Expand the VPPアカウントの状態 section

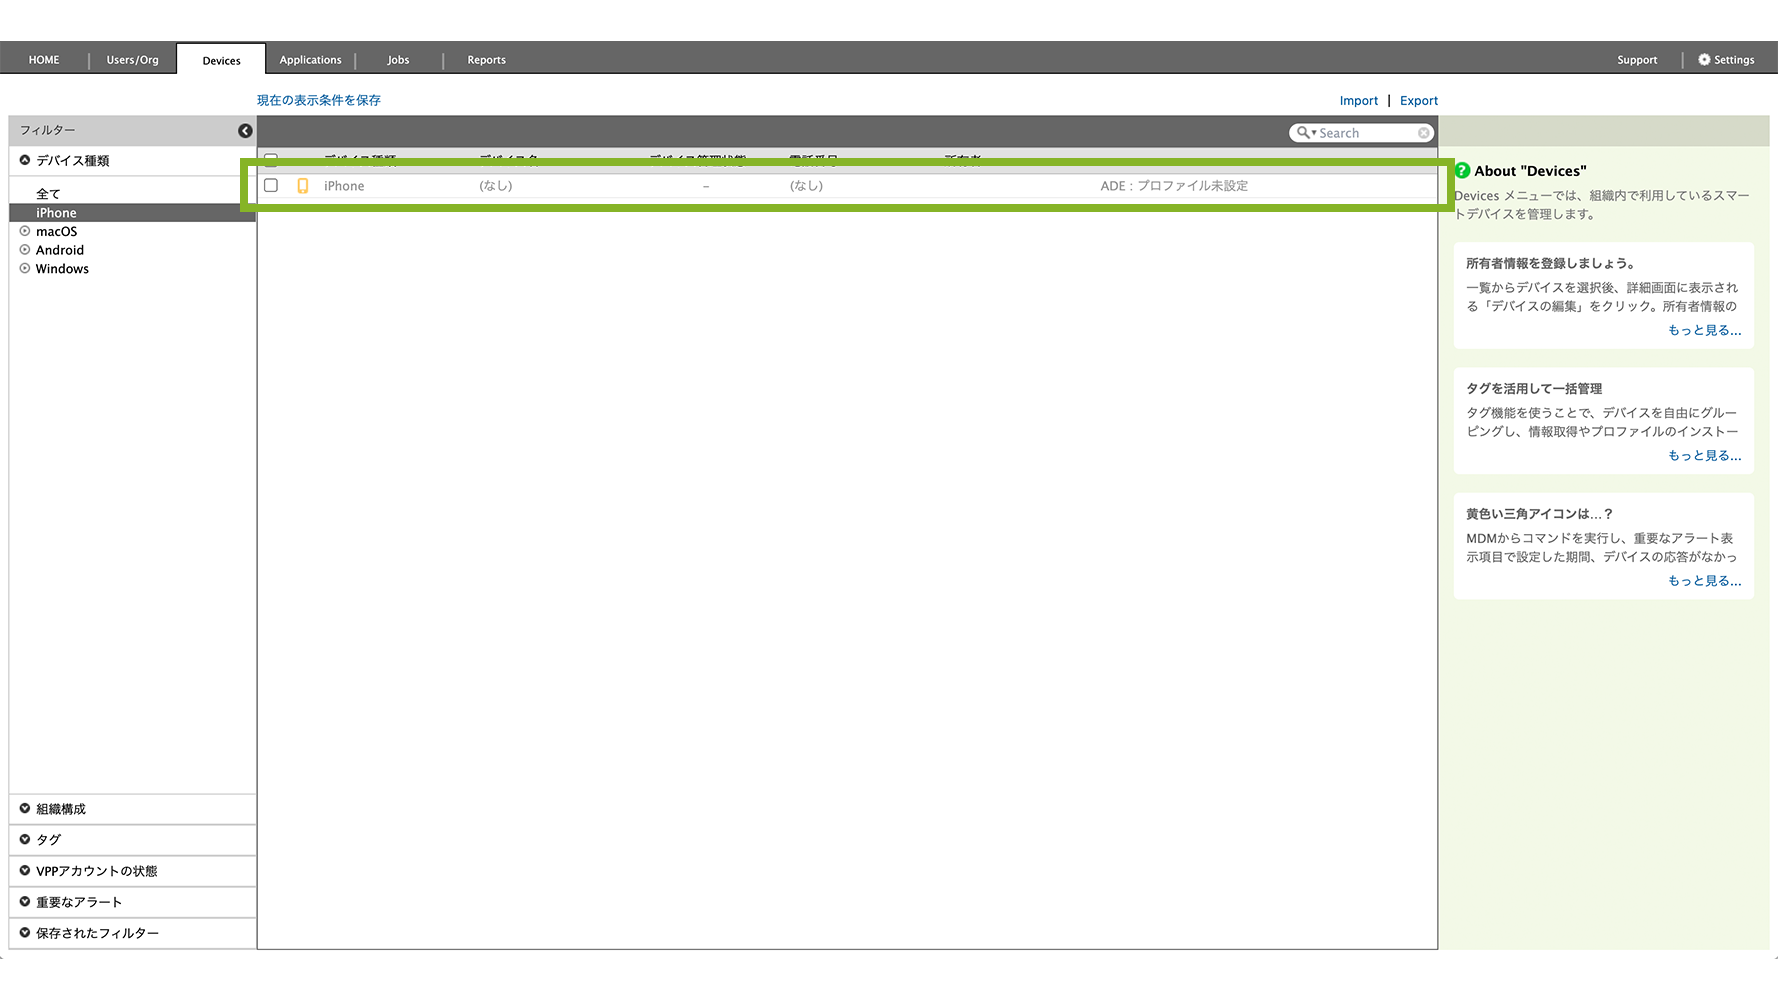coord(25,871)
